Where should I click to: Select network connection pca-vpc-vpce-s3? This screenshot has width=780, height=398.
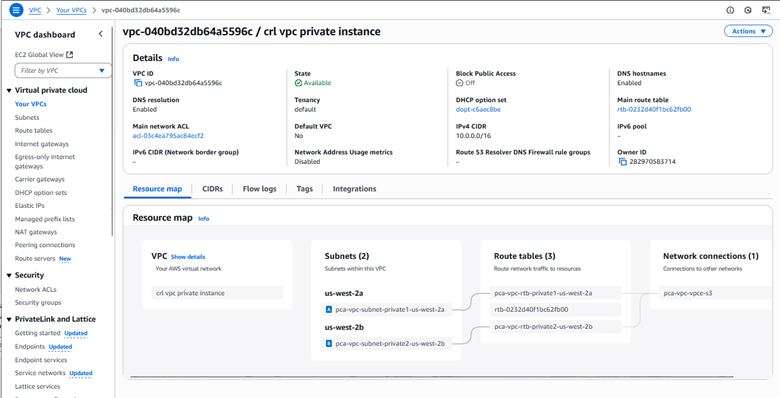[716, 293]
